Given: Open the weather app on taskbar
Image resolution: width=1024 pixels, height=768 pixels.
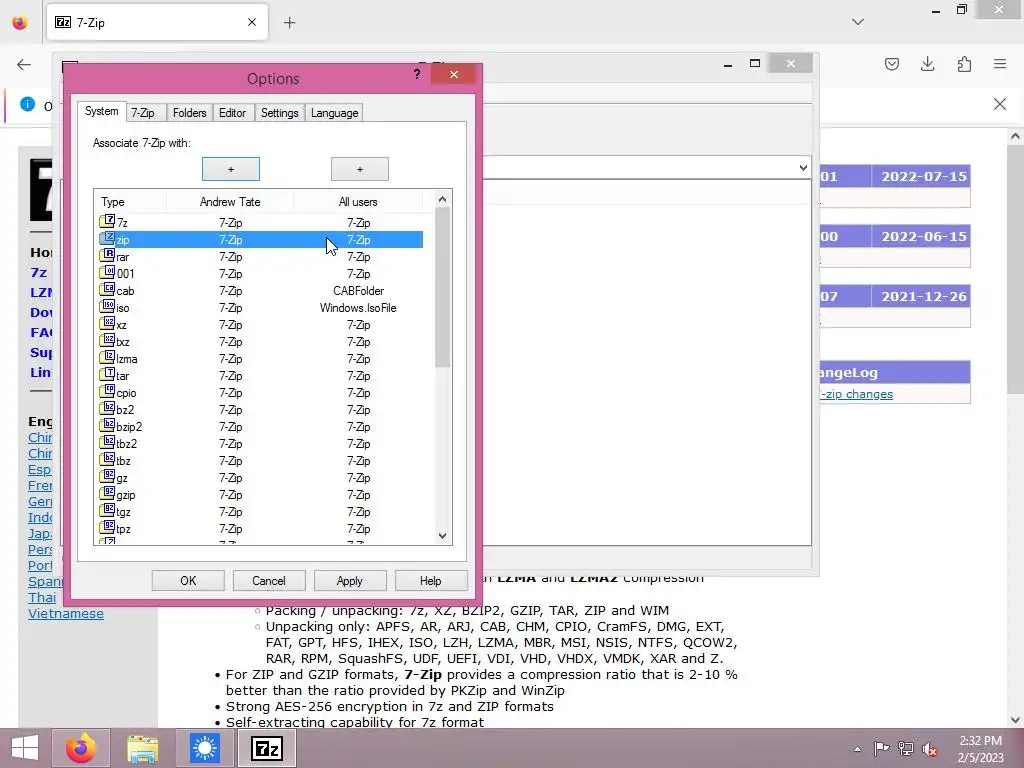Looking at the screenshot, I should pos(204,748).
